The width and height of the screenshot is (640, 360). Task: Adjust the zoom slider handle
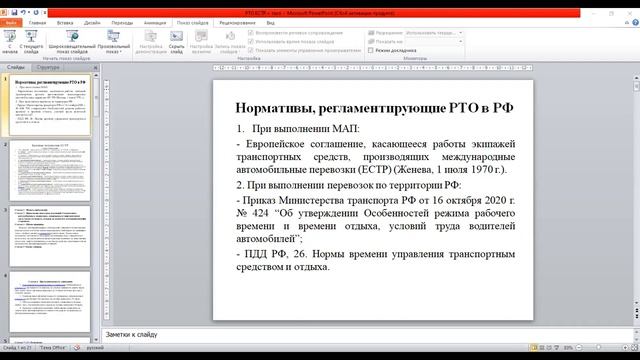[x=598, y=348]
